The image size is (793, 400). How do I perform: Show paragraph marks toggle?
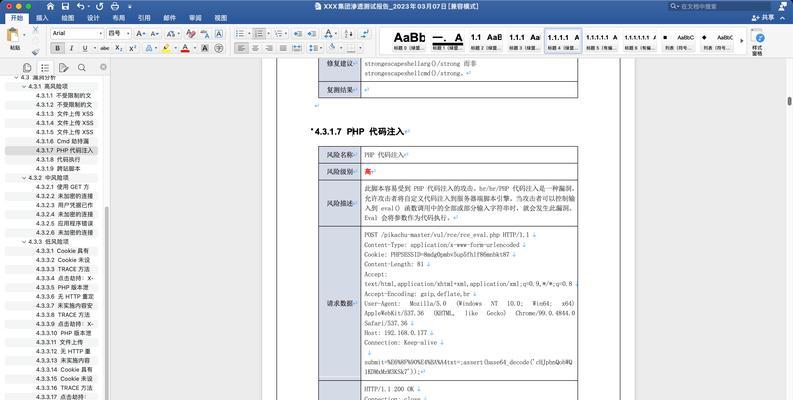[364, 33]
